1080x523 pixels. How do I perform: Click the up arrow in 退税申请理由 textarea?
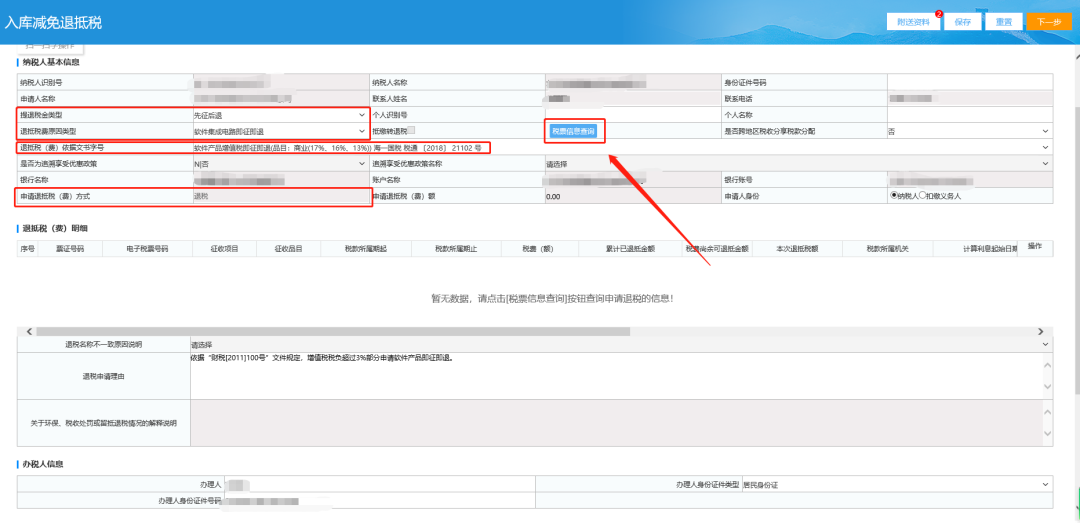tap(1048, 365)
